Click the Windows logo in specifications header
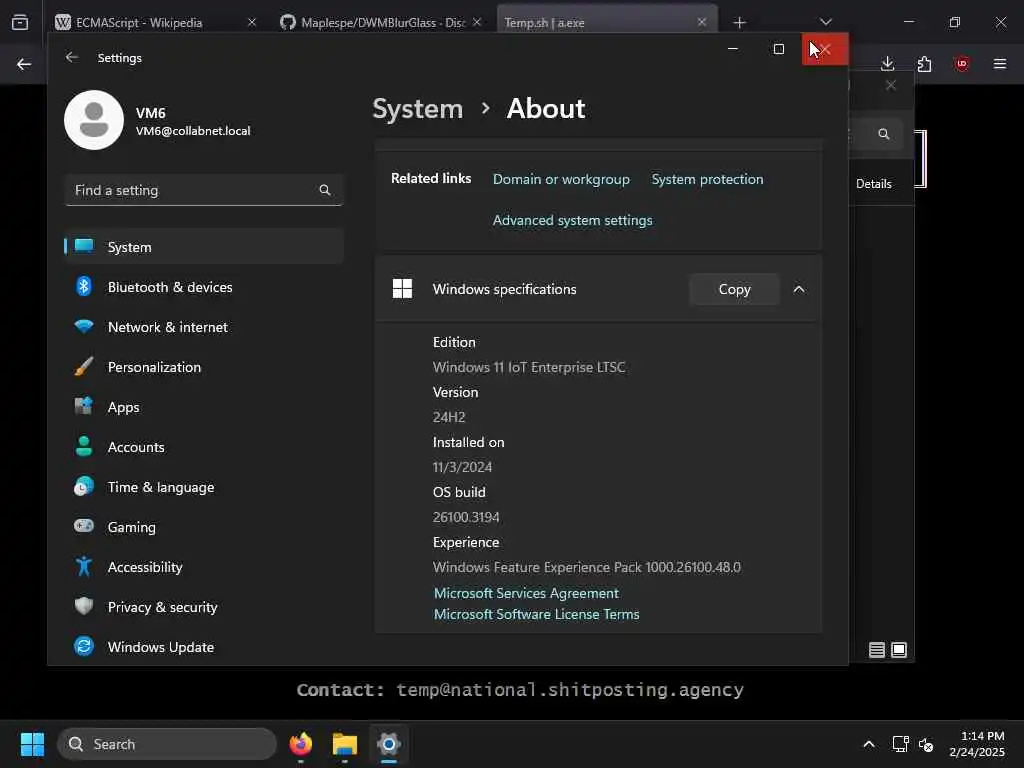 click(x=402, y=289)
